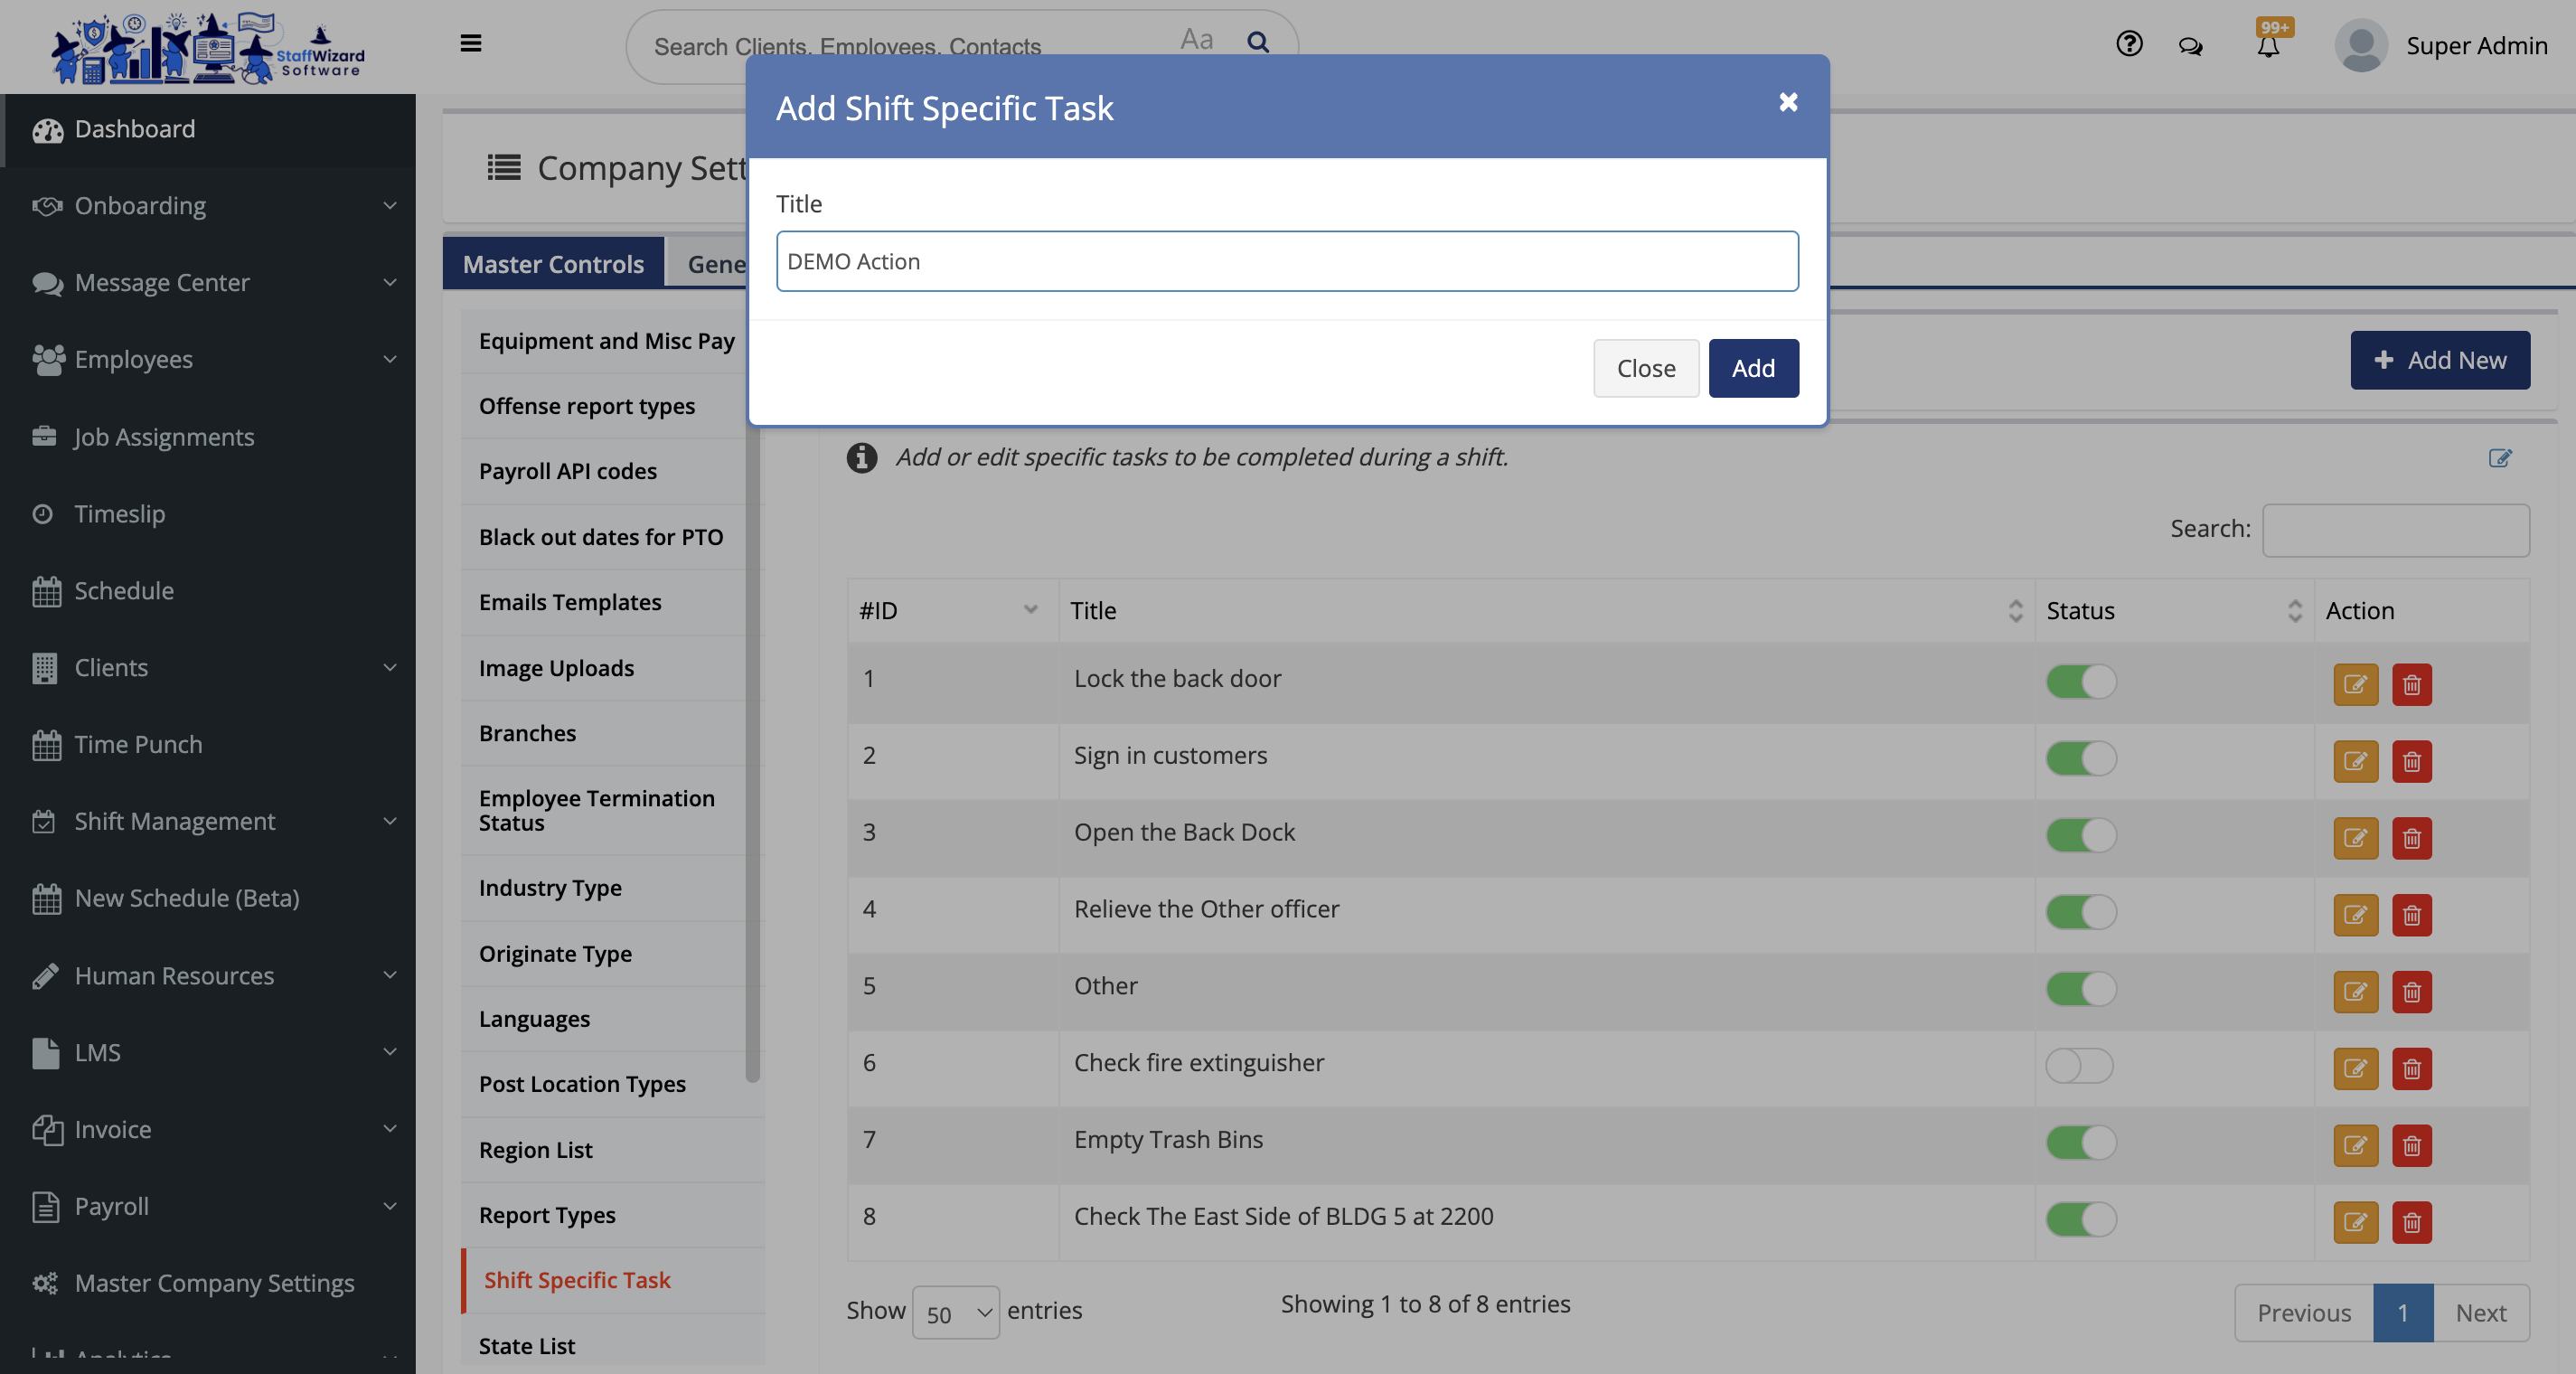
Task: Edit the Lock the back door task
Action: click(x=2355, y=684)
